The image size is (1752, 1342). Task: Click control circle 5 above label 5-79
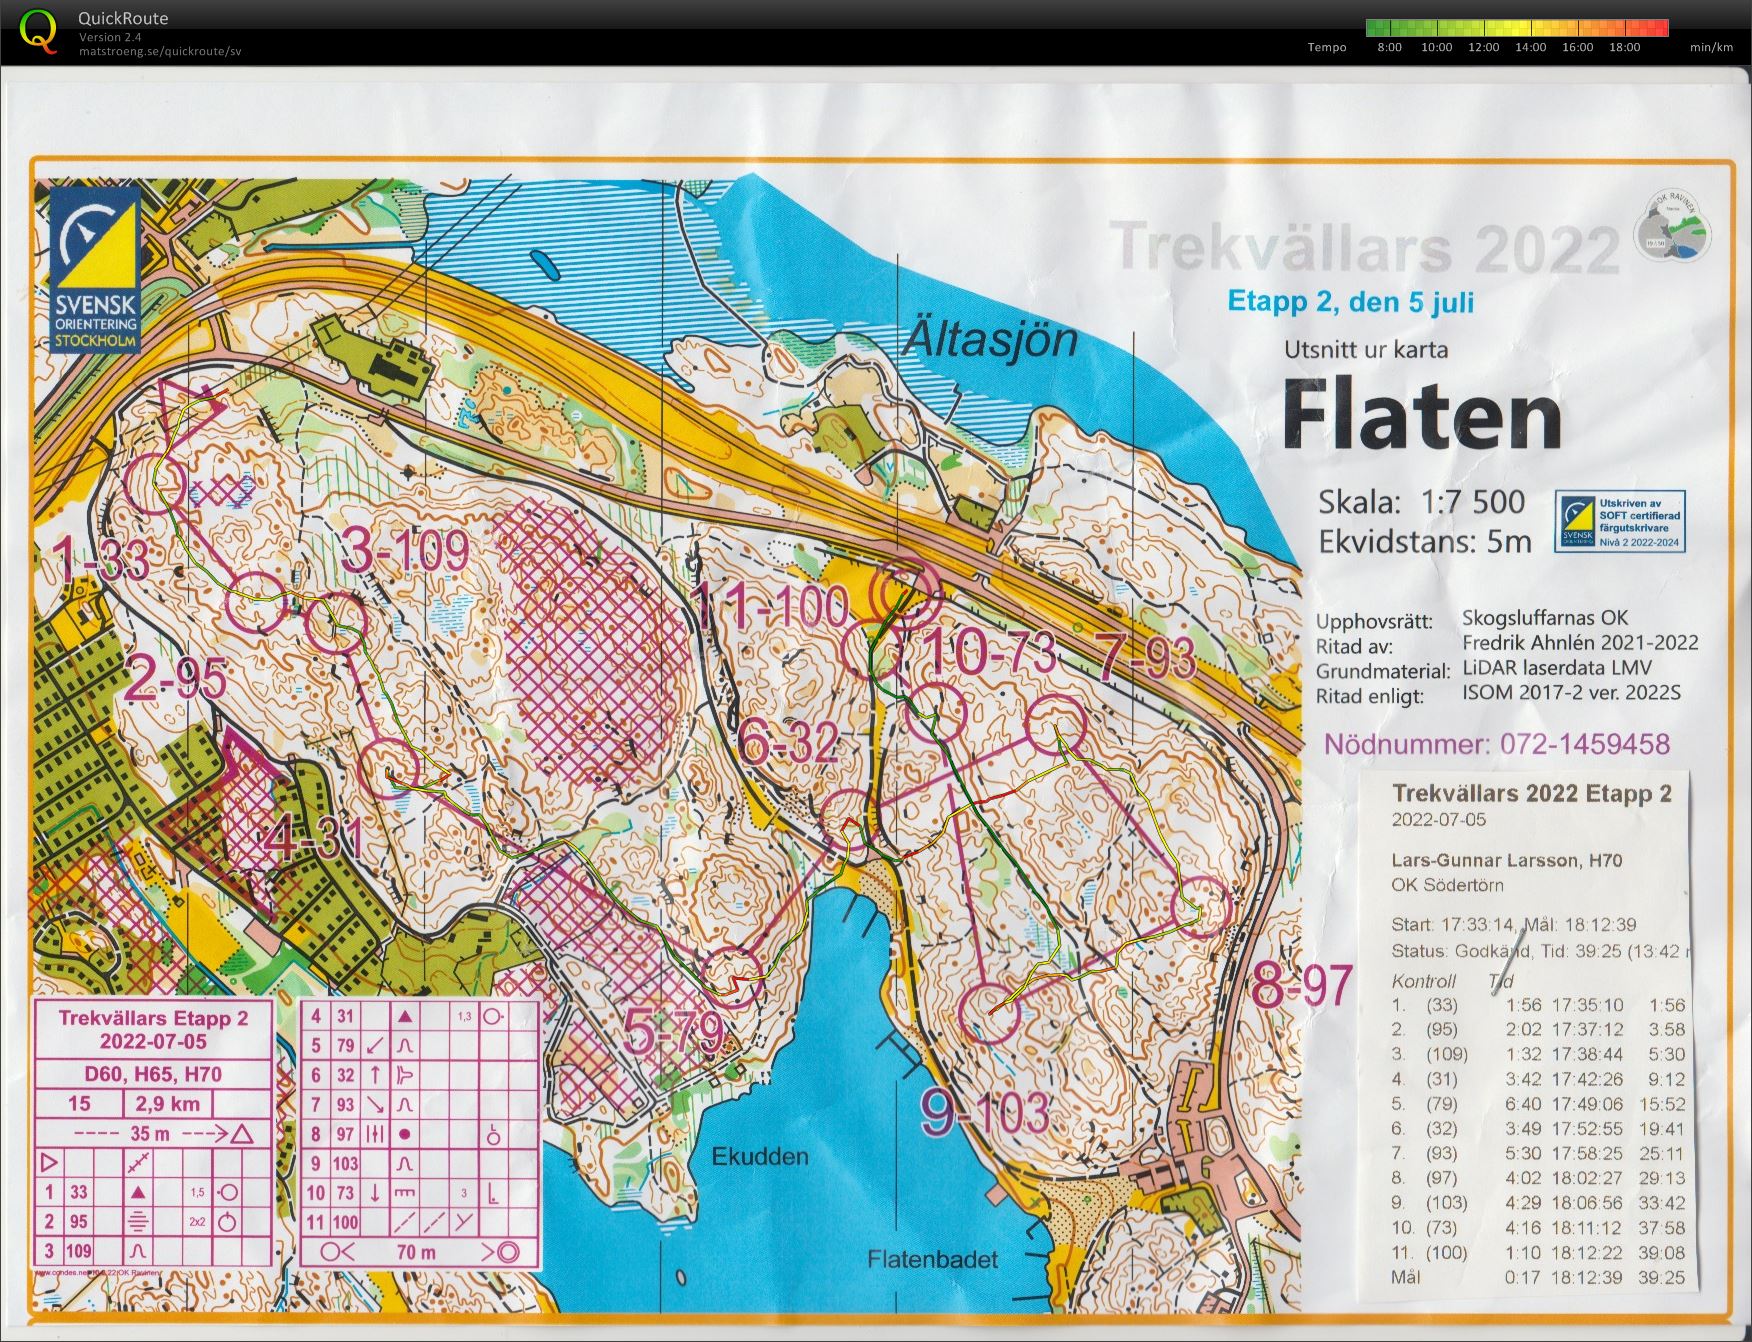(x=733, y=977)
